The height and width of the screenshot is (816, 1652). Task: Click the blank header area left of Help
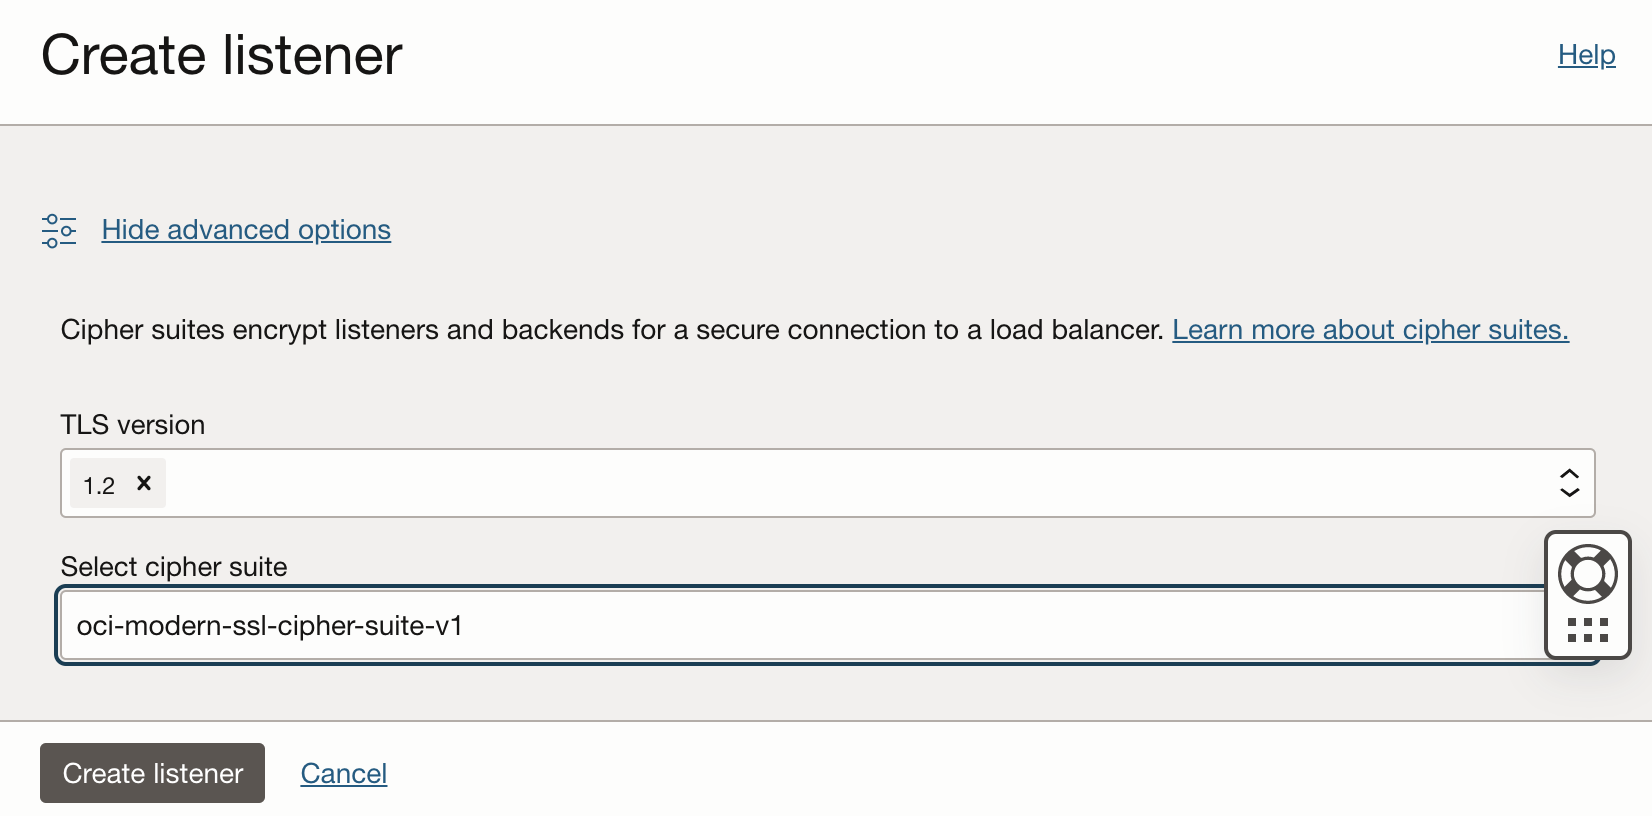click(x=1000, y=60)
